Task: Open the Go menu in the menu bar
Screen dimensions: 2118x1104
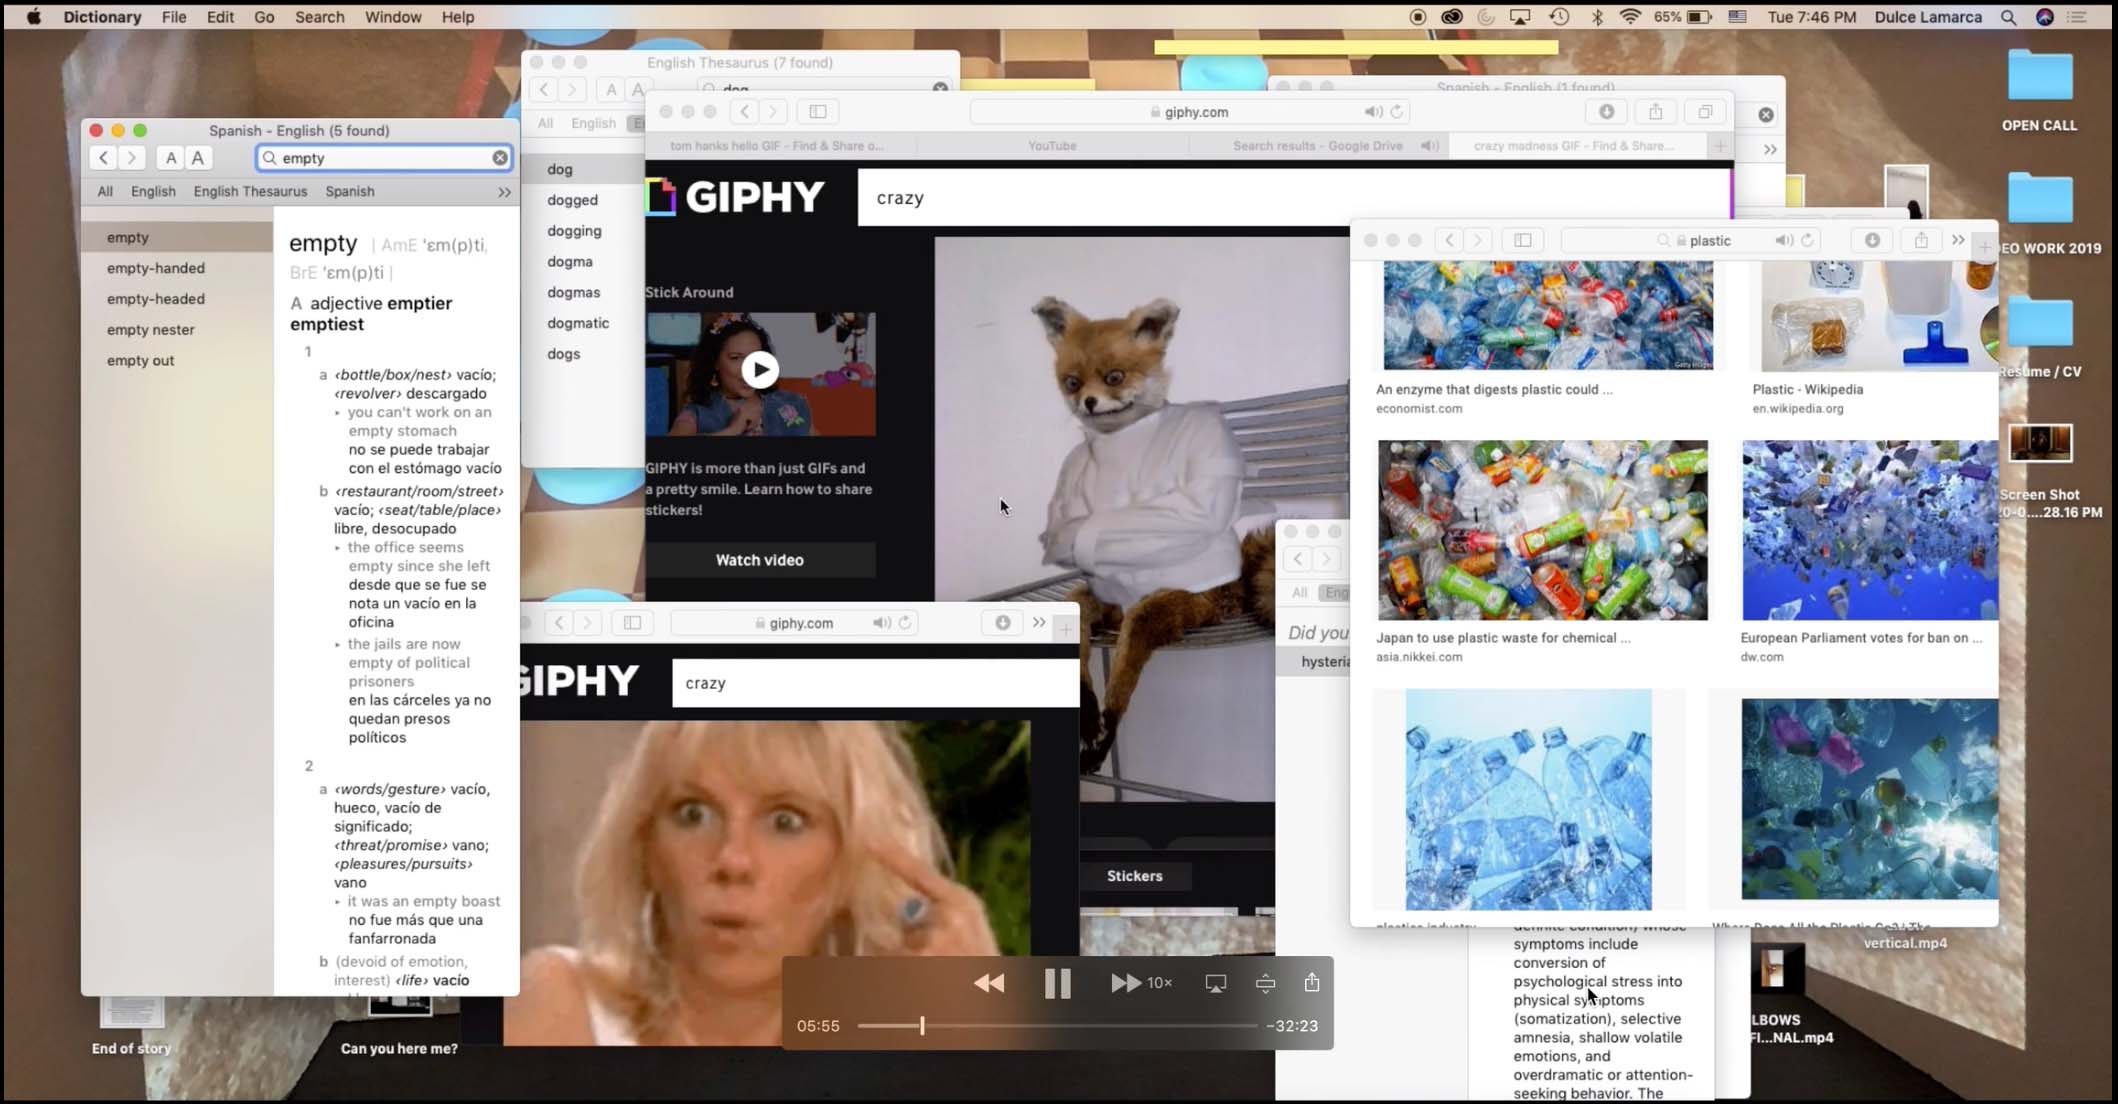Action: (x=264, y=17)
